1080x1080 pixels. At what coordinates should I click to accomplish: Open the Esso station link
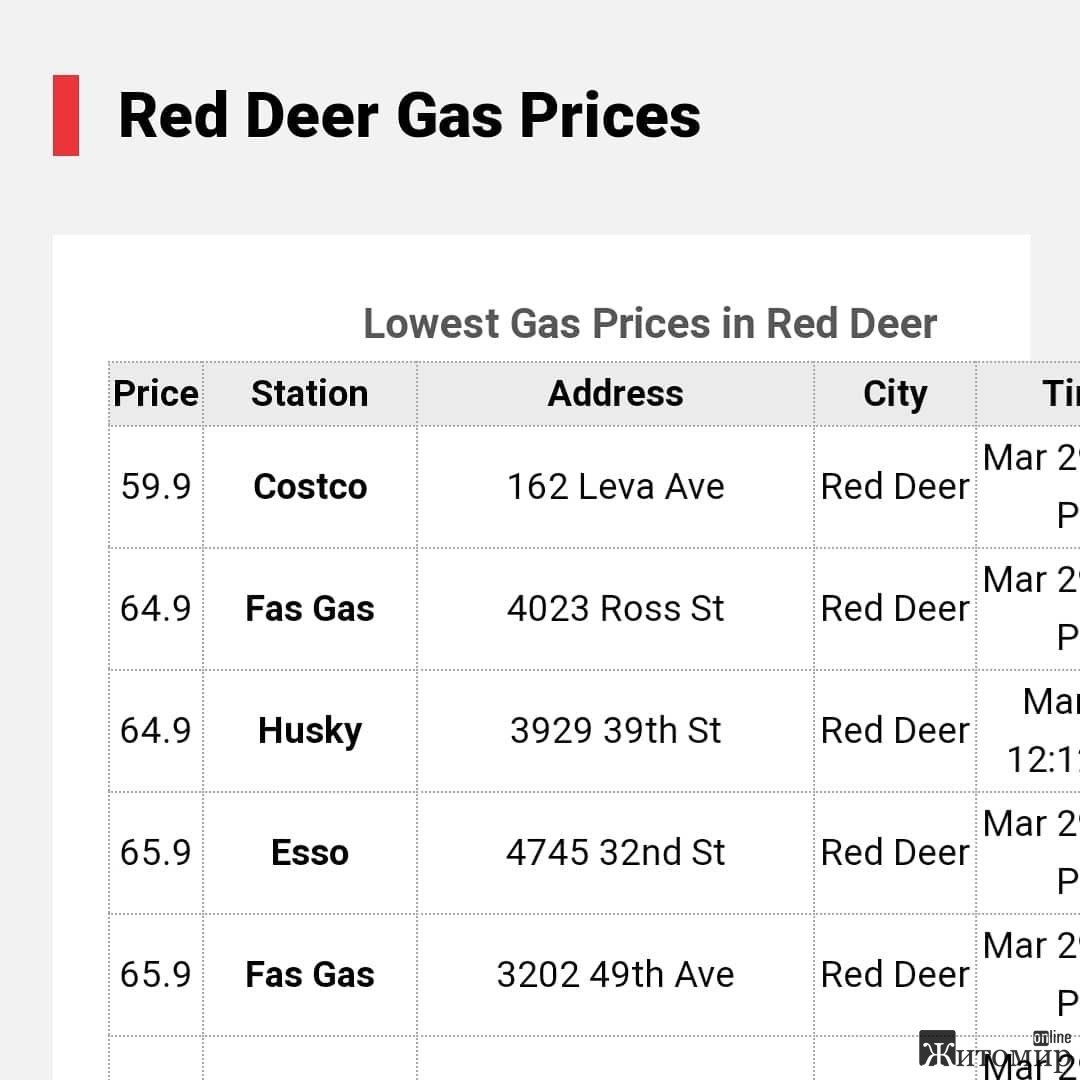pyautogui.click(x=310, y=853)
